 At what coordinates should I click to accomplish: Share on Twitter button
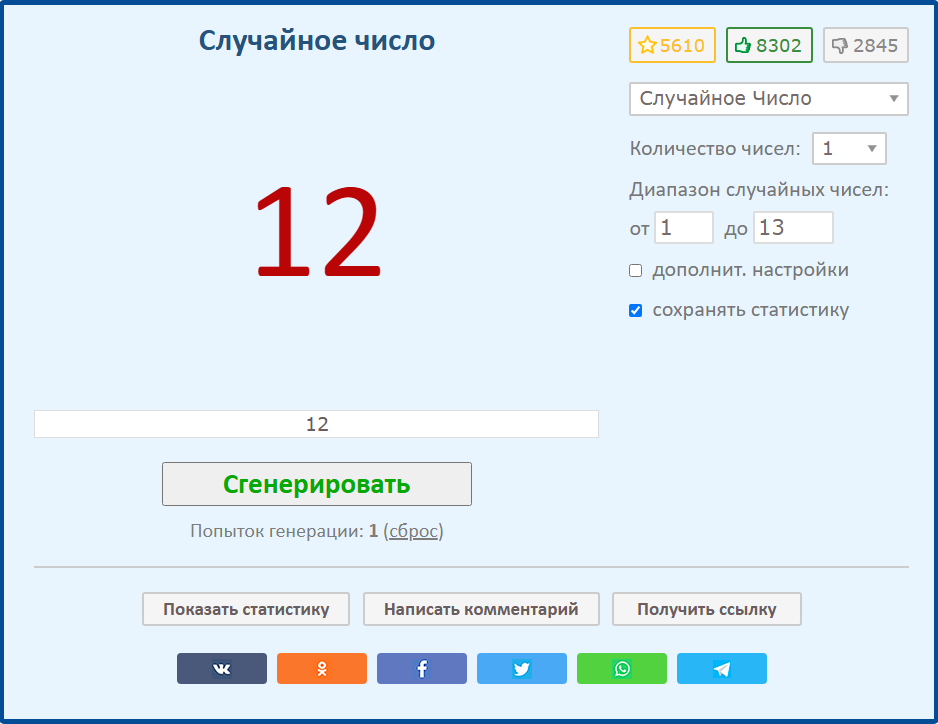(x=522, y=668)
